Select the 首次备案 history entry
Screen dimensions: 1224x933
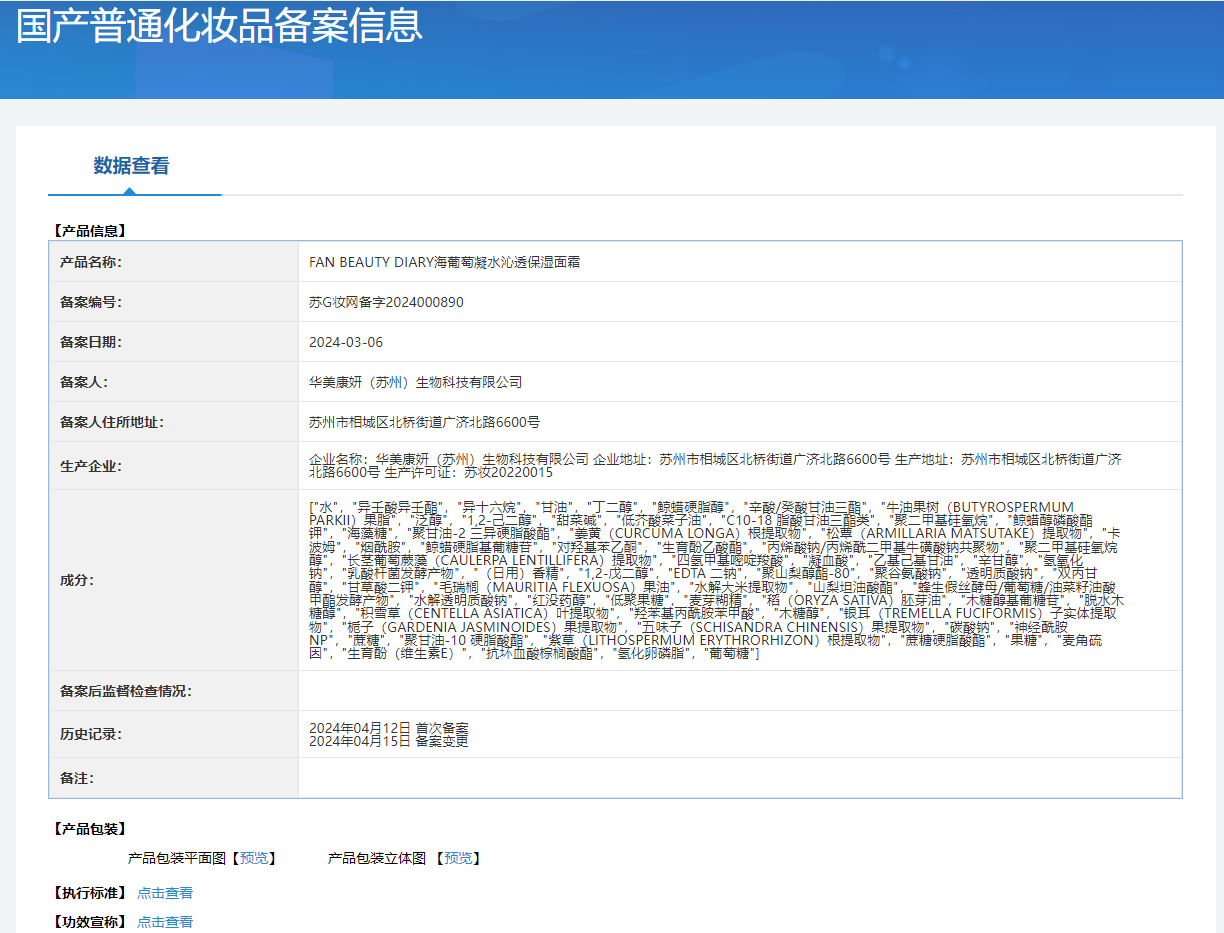388,727
